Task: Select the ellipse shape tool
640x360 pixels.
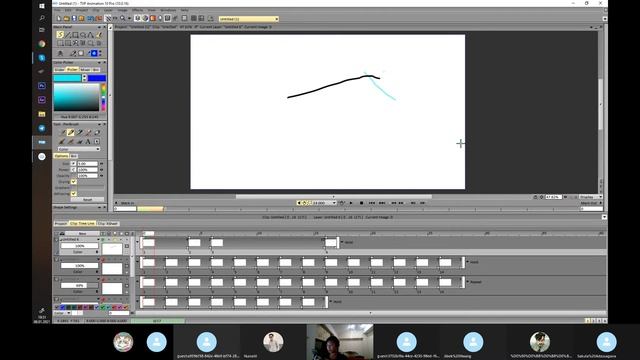Action: pyautogui.click(x=83, y=35)
